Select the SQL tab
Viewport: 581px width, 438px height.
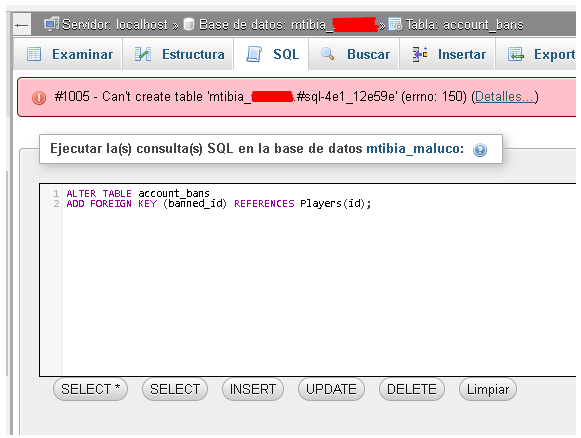271,54
